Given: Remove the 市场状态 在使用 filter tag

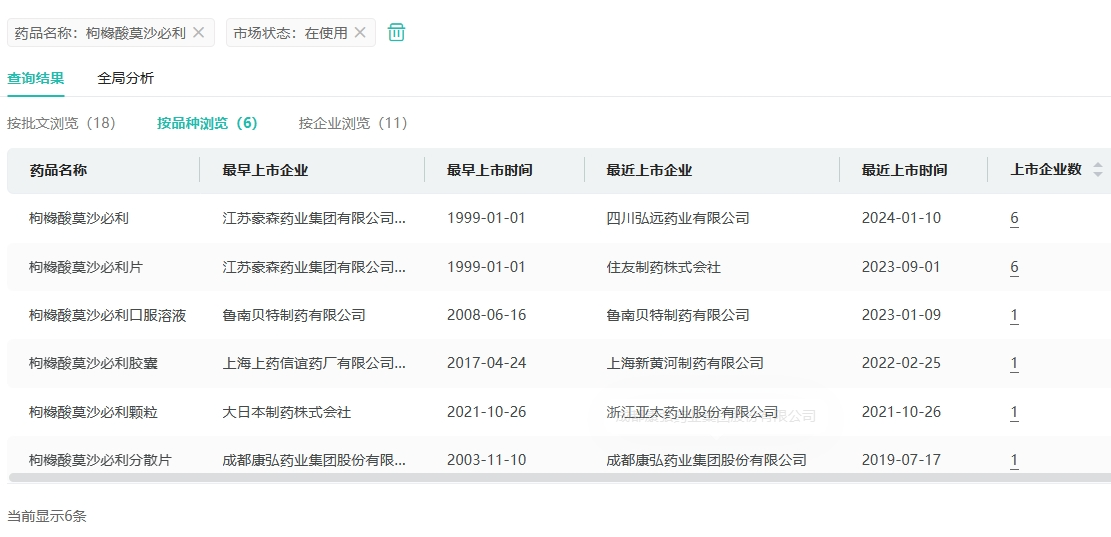Looking at the screenshot, I should [360, 33].
